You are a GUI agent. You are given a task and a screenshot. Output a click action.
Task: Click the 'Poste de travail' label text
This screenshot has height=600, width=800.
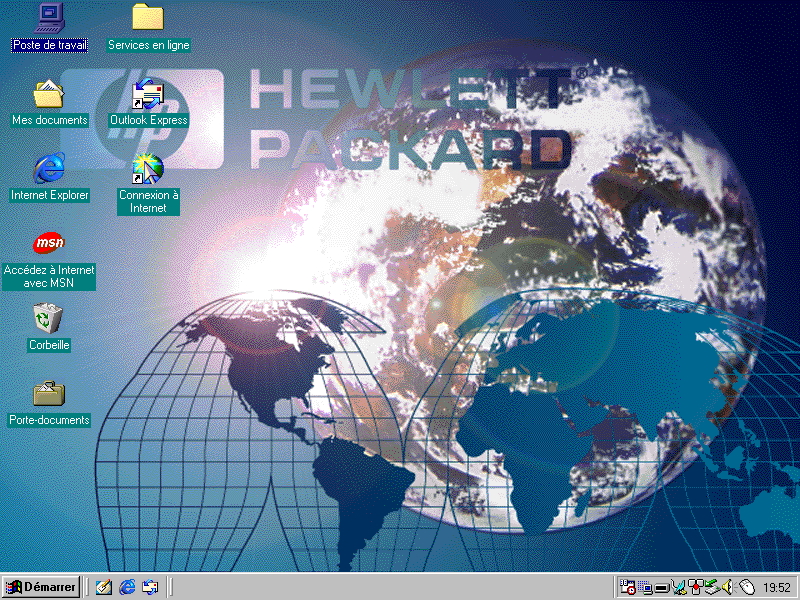(49, 45)
